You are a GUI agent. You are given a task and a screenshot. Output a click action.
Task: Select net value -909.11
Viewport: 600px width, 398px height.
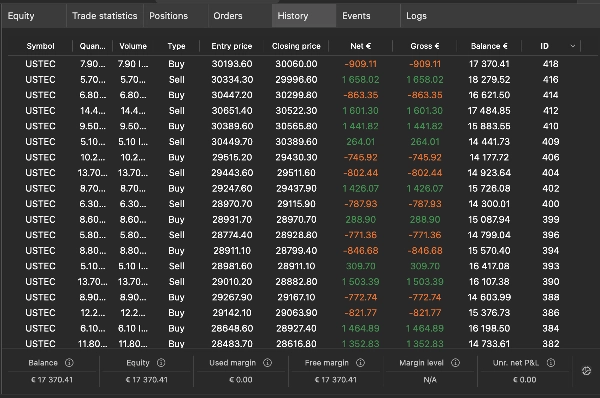pyautogui.click(x=360, y=64)
